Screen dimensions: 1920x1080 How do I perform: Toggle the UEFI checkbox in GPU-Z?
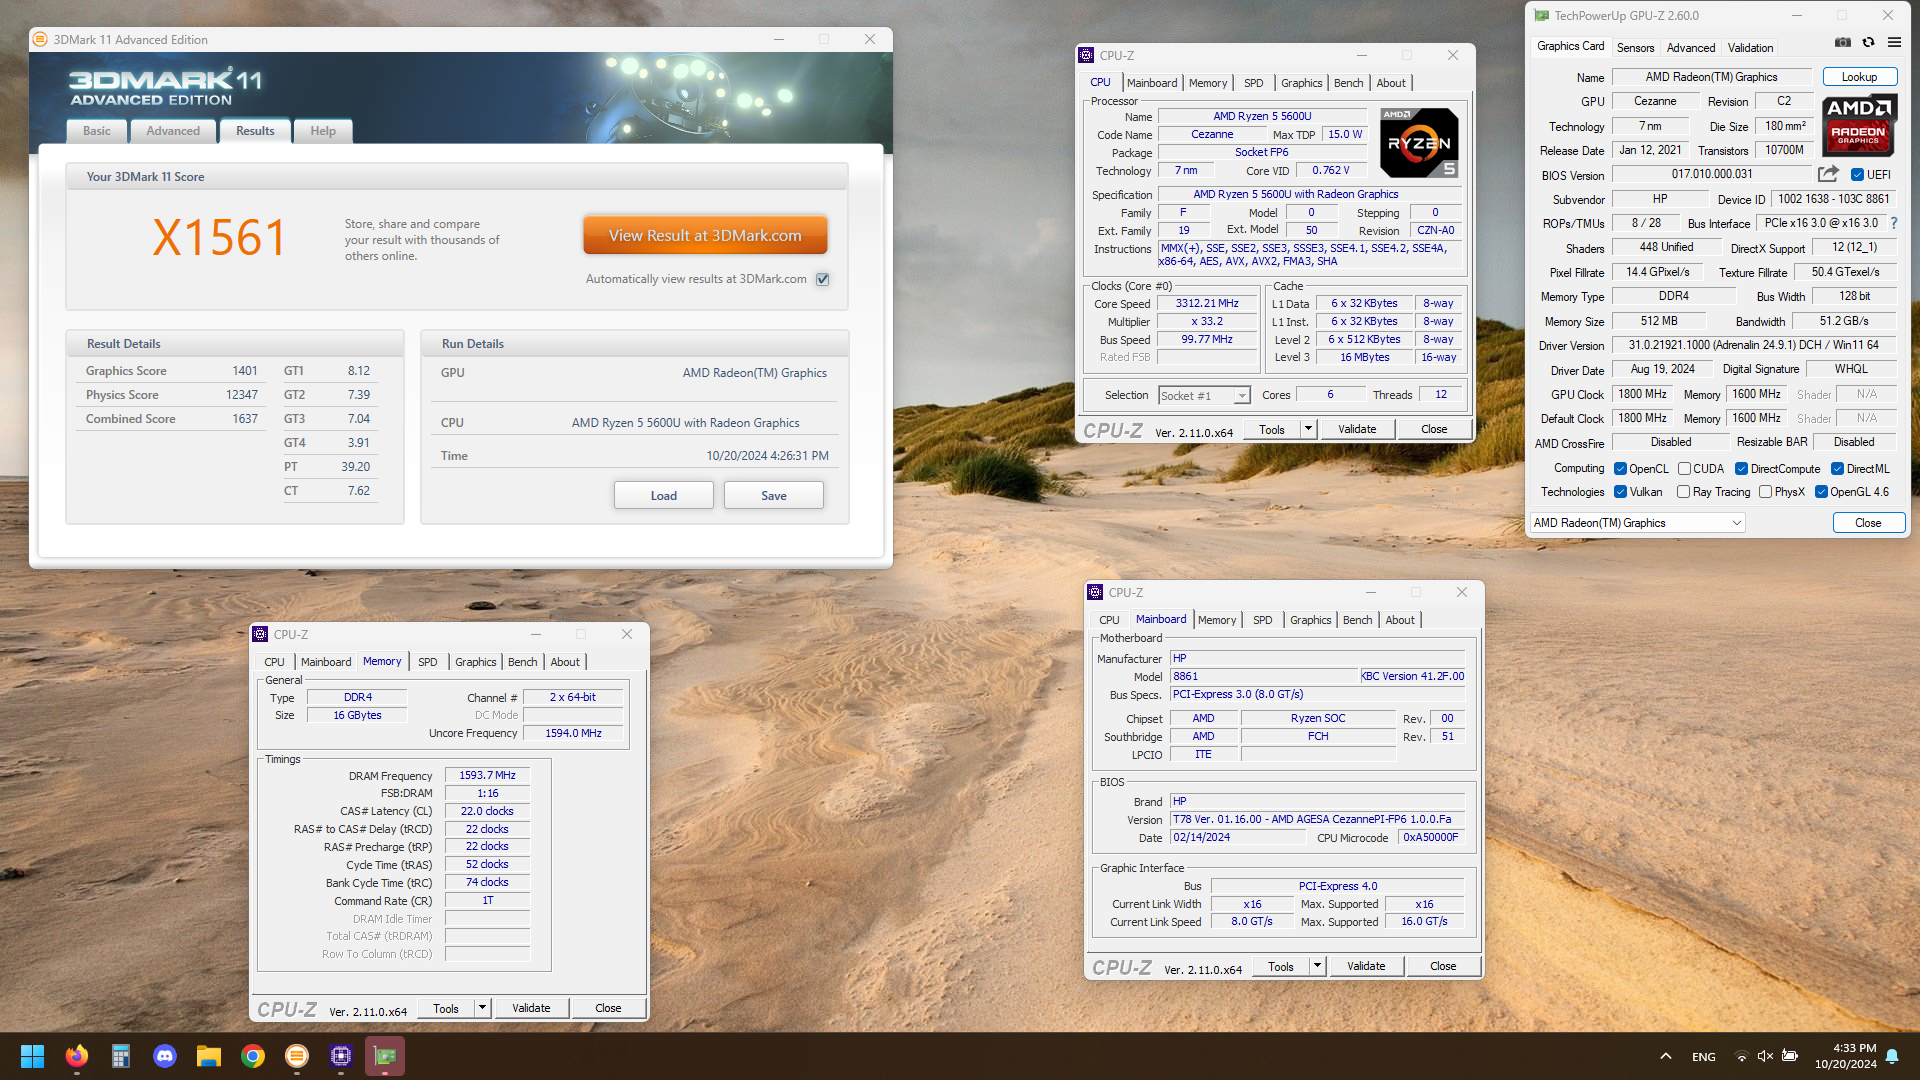point(1857,175)
